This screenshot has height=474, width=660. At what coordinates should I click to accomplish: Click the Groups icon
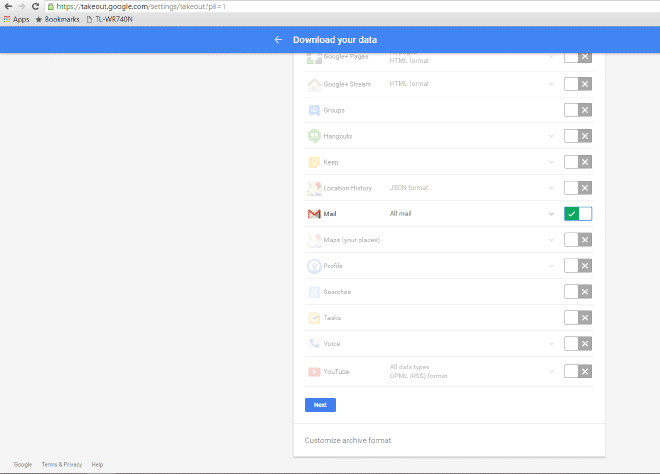point(314,110)
